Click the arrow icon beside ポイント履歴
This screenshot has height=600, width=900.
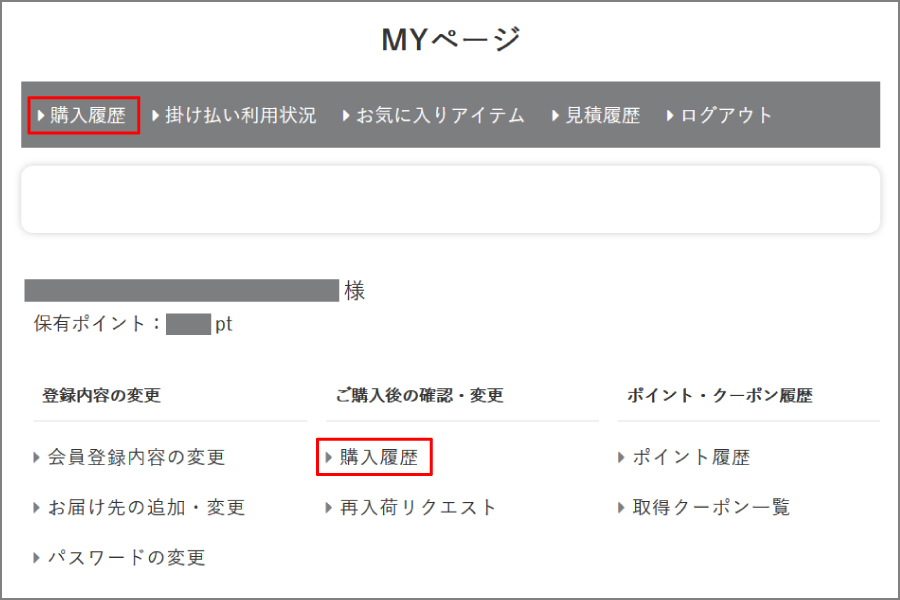pyautogui.click(x=622, y=458)
